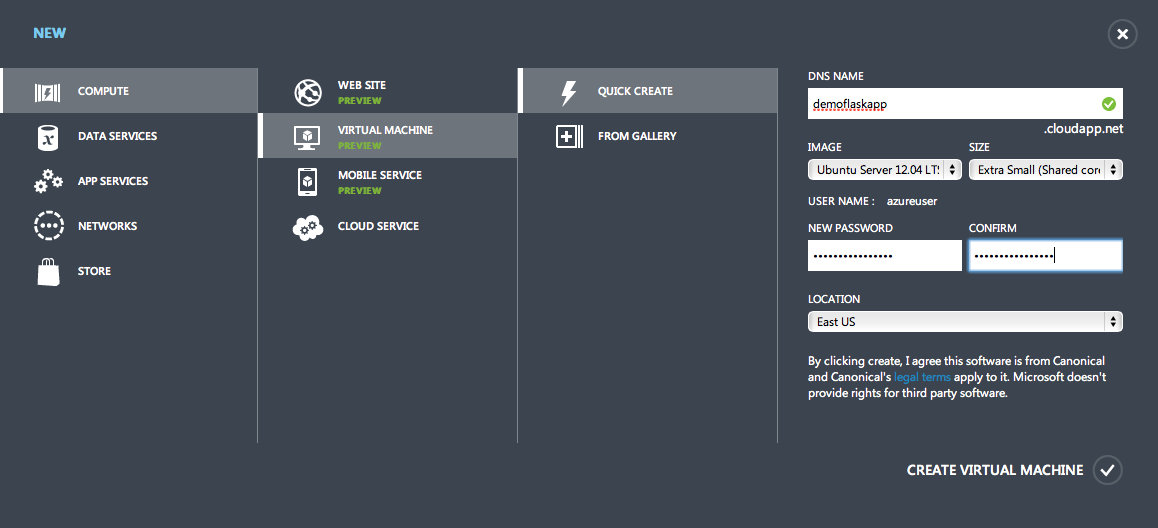This screenshot has height=528, width=1158.
Task: Click the New Password field
Action: [x=885, y=256]
